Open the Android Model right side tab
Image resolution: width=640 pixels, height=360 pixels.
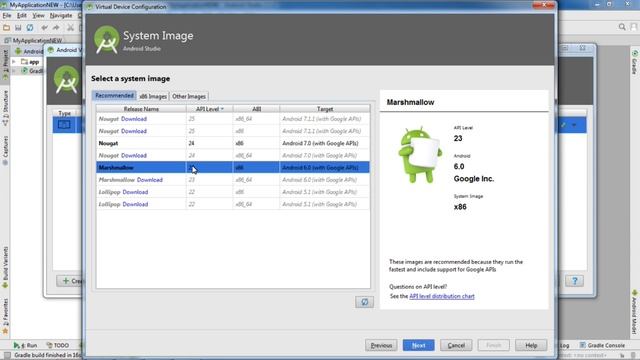(635, 312)
